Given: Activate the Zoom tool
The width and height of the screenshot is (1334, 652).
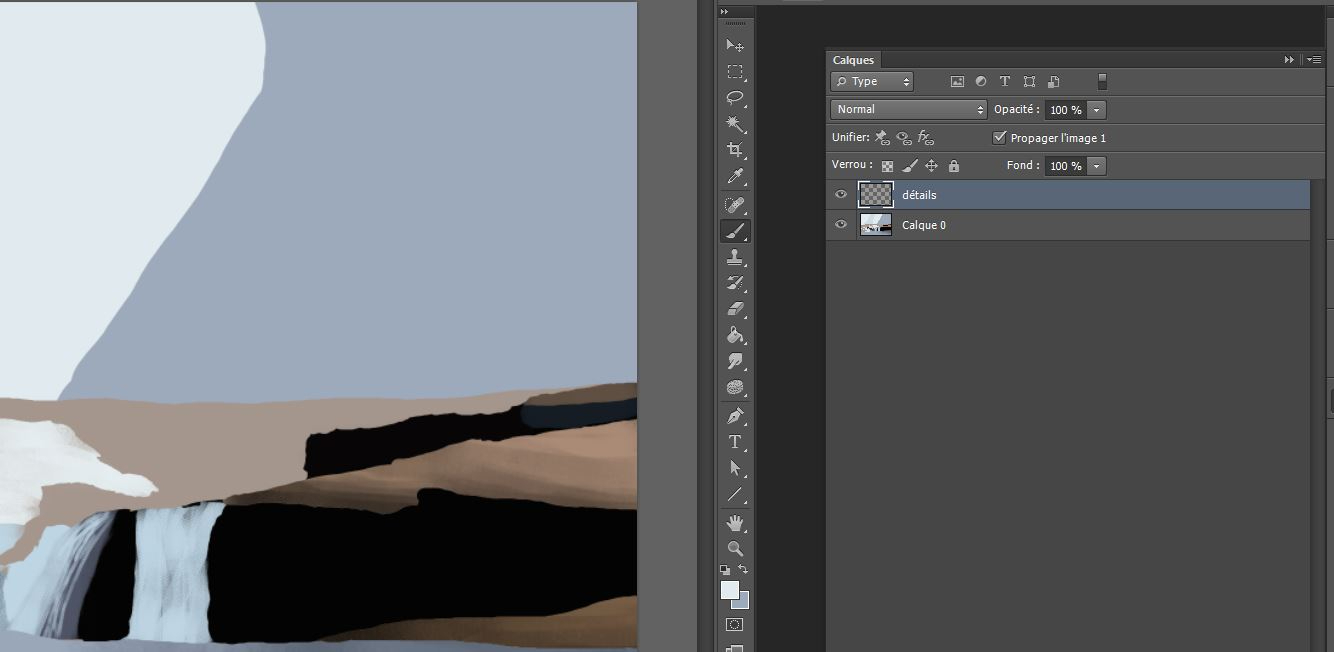Looking at the screenshot, I should [x=734, y=548].
